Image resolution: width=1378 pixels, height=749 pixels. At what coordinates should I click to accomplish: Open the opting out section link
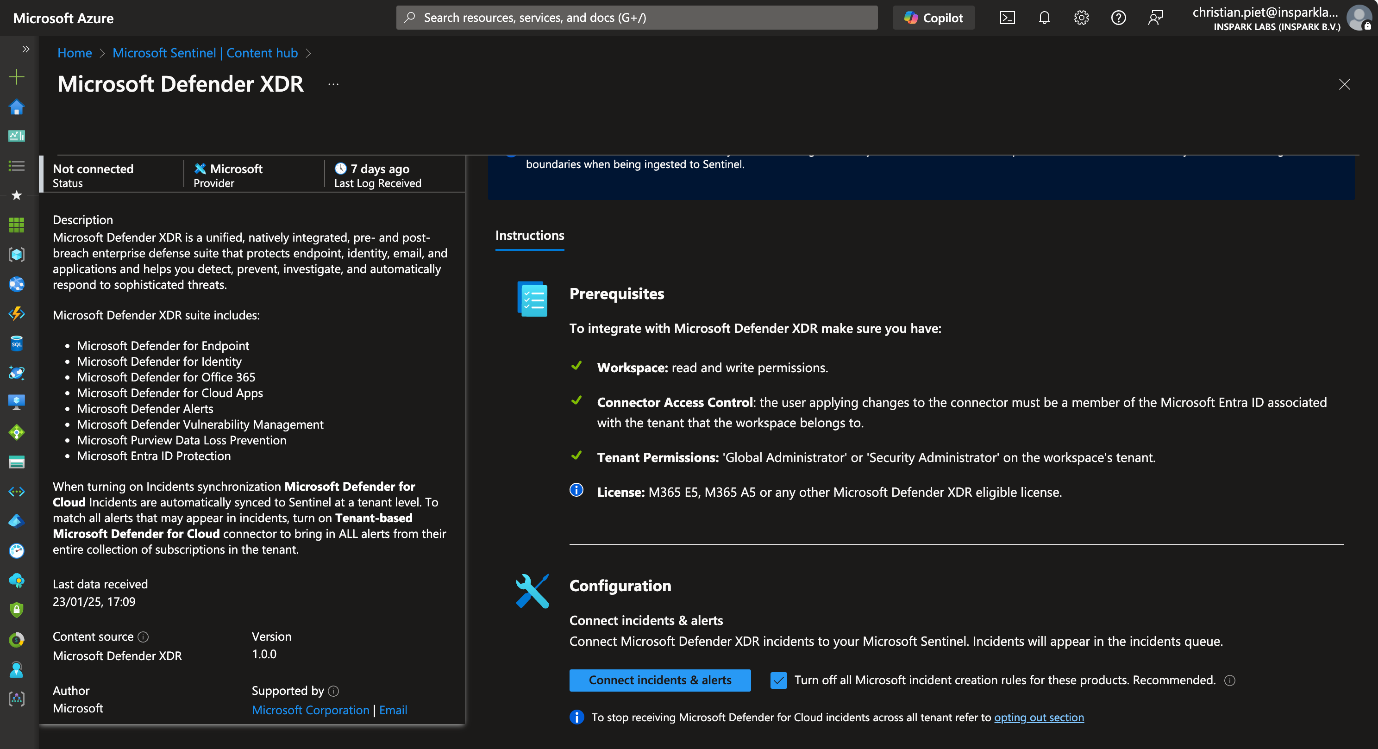click(x=1039, y=717)
